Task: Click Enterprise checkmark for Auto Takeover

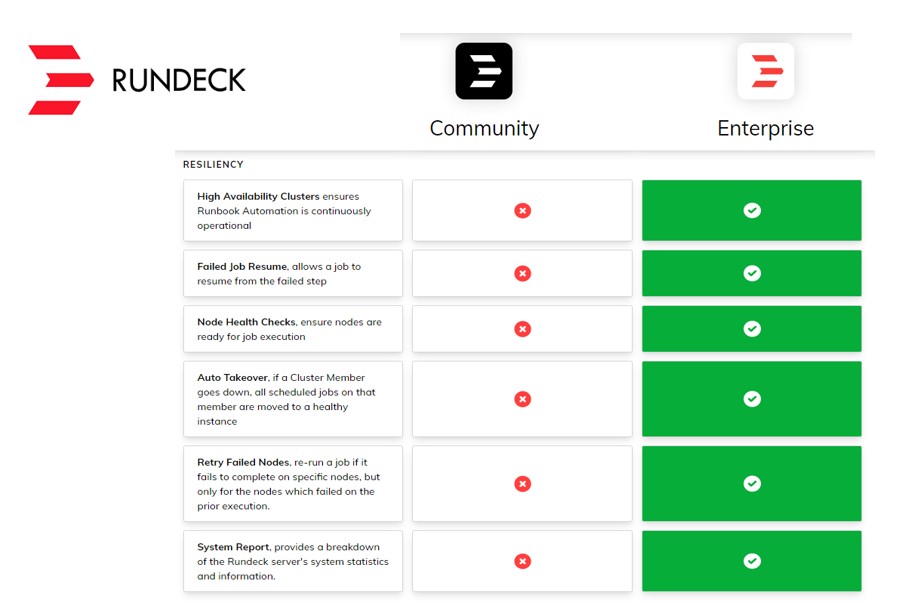Action: tap(752, 399)
